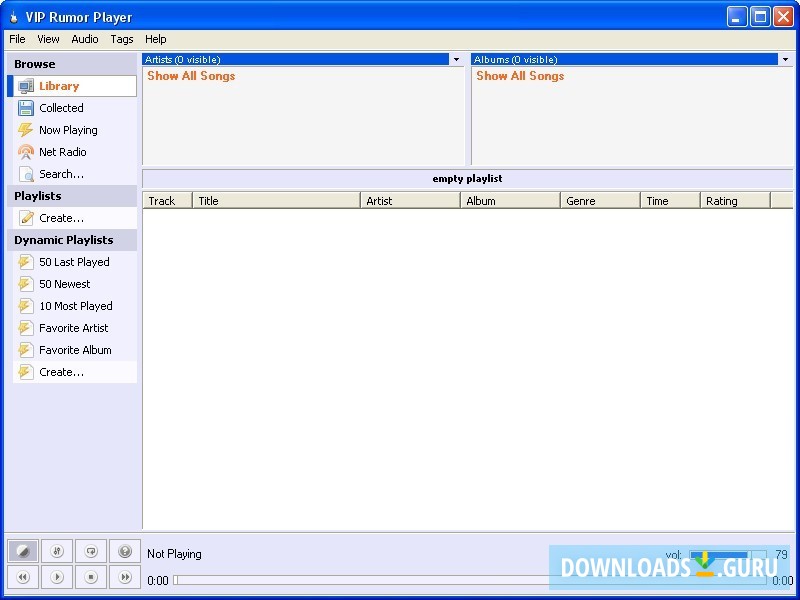Open the Collected view

pyautogui.click(x=74, y=108)
